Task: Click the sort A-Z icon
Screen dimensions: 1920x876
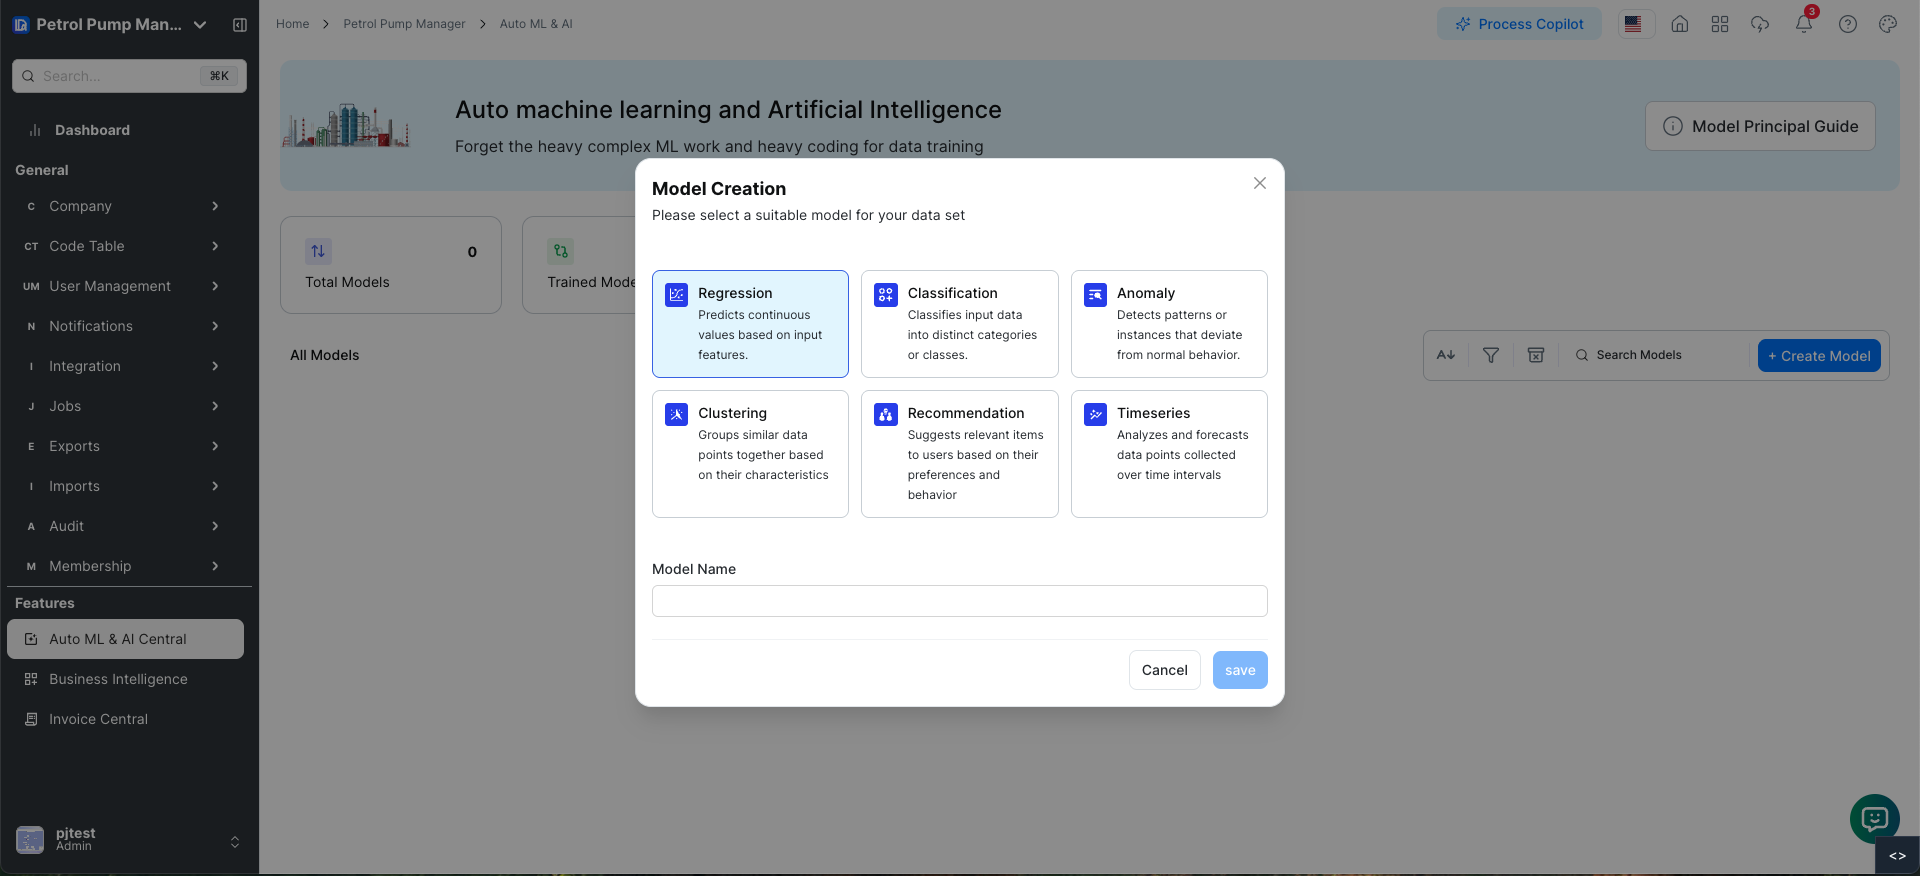Action: [x=1446, y=355]
